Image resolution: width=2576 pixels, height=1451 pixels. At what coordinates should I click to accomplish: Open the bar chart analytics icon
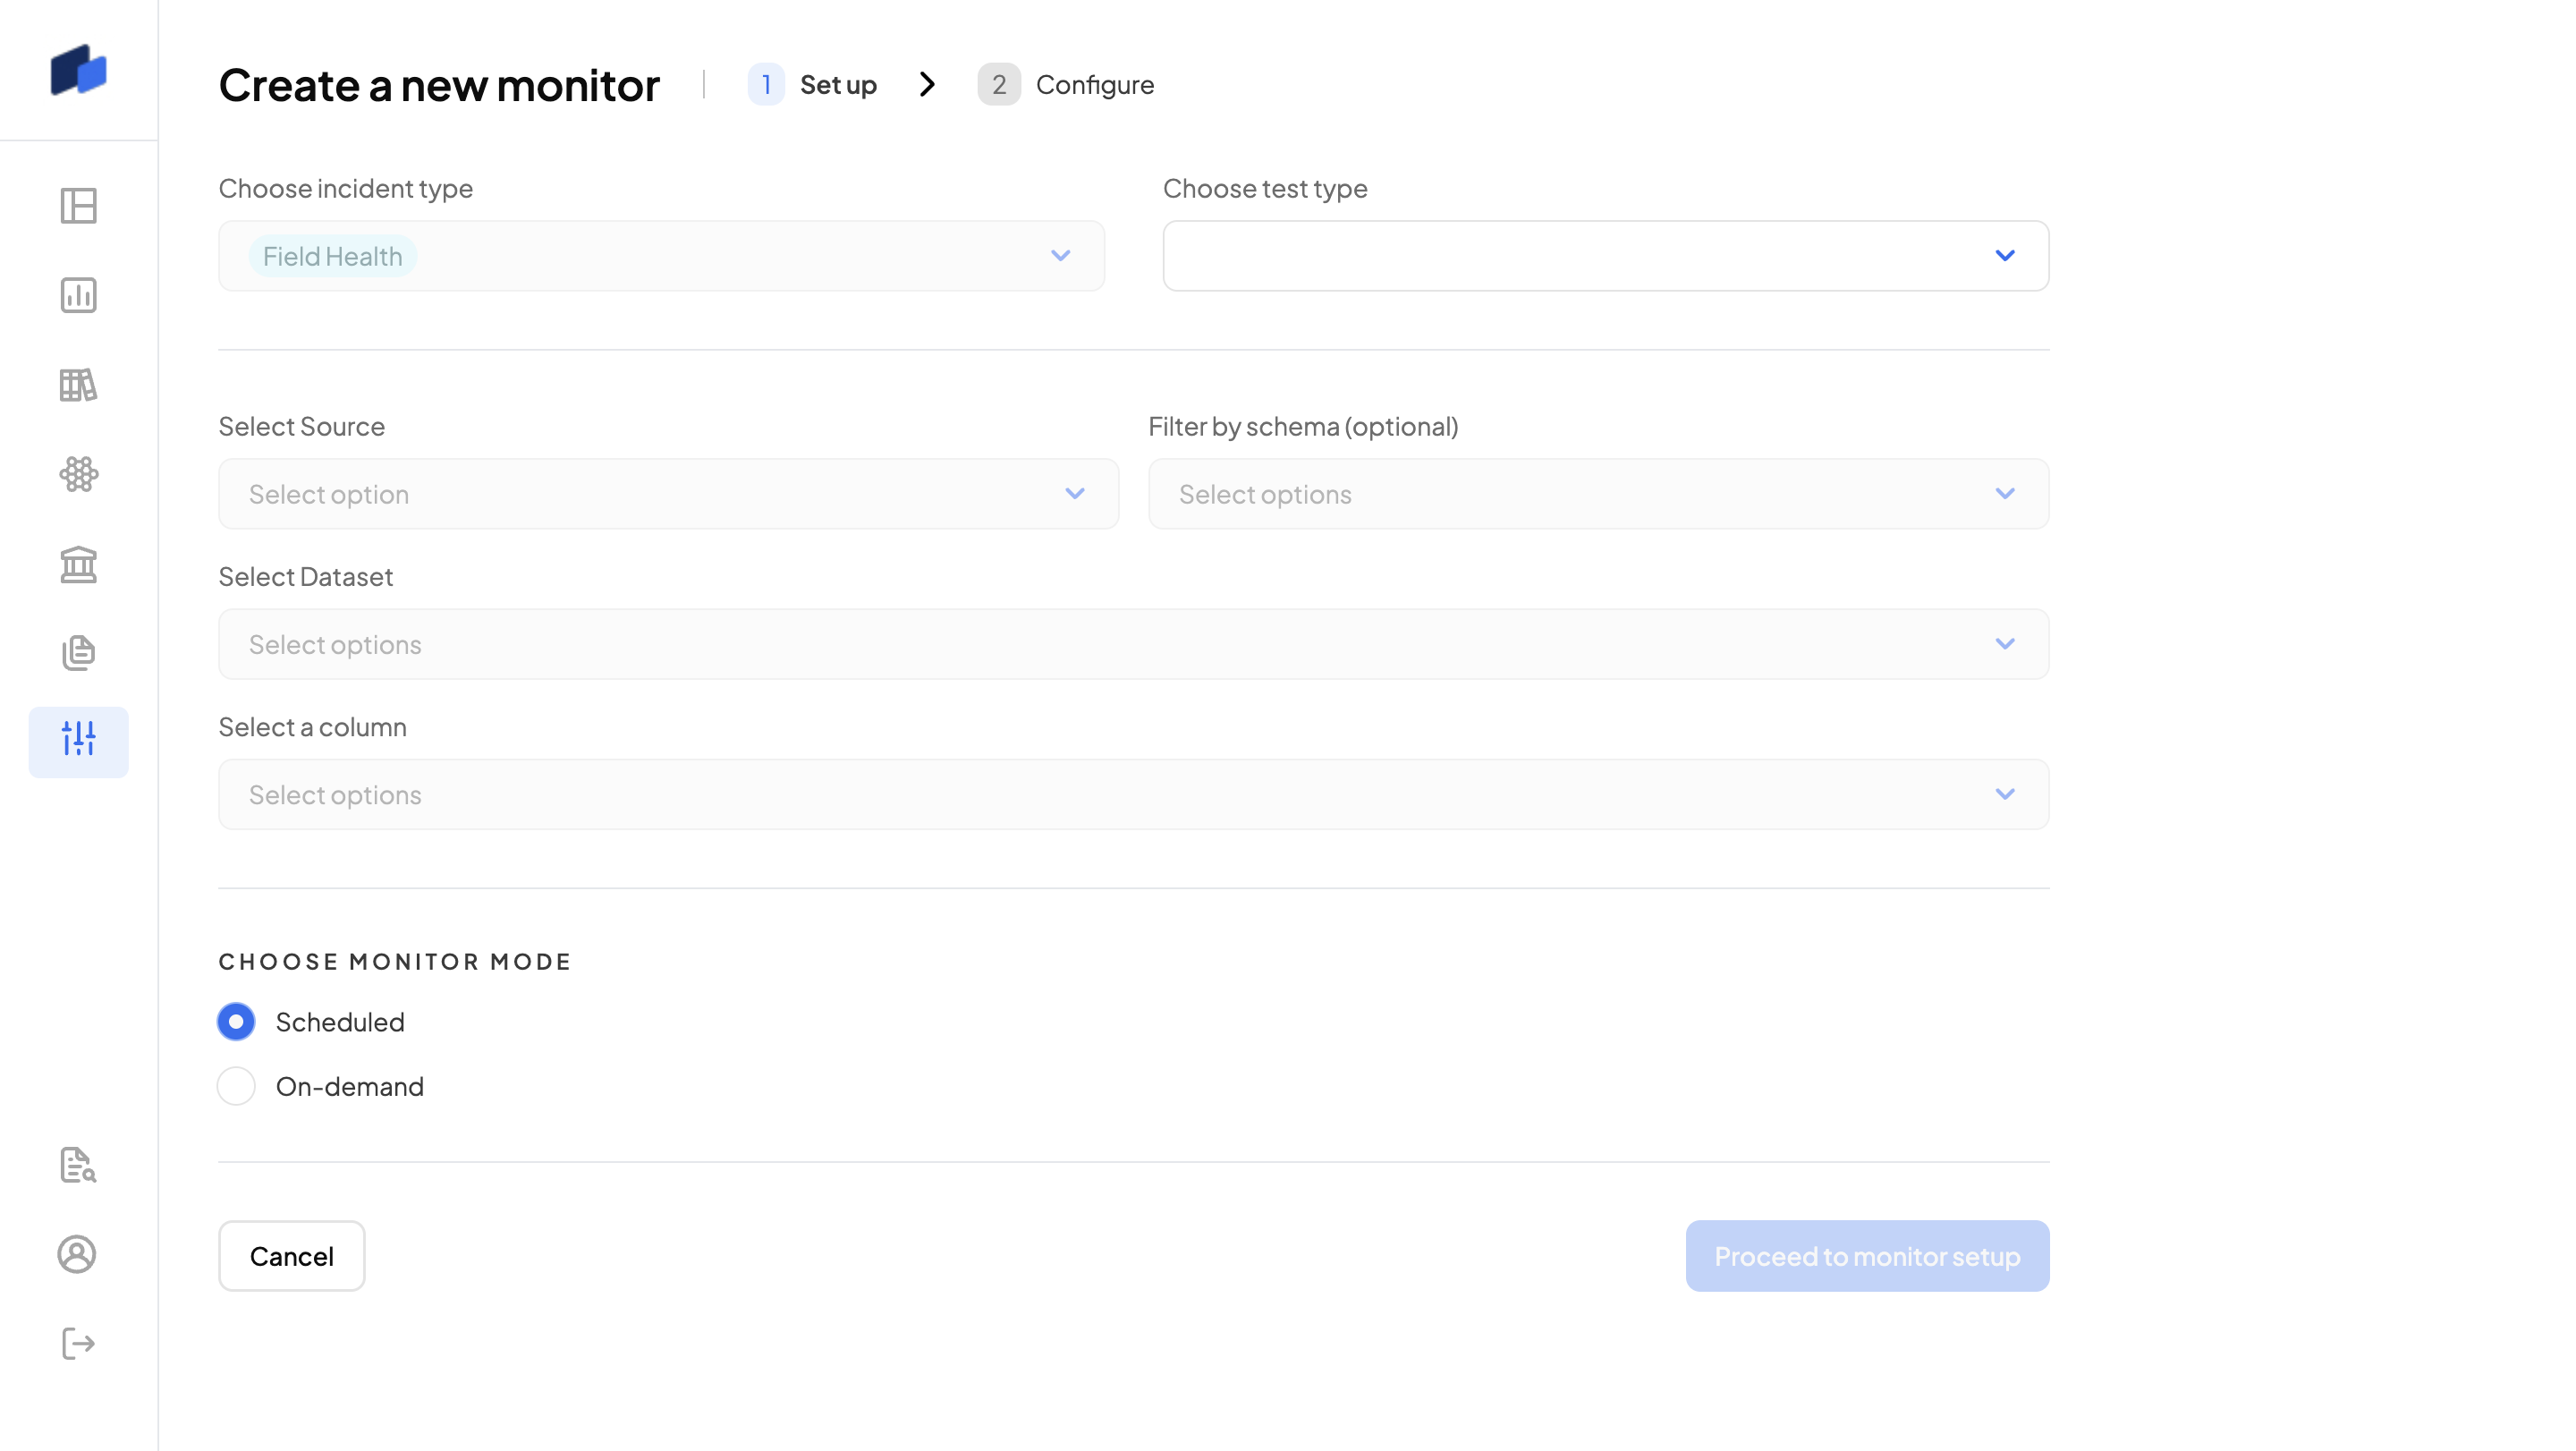tap(78, 295)
